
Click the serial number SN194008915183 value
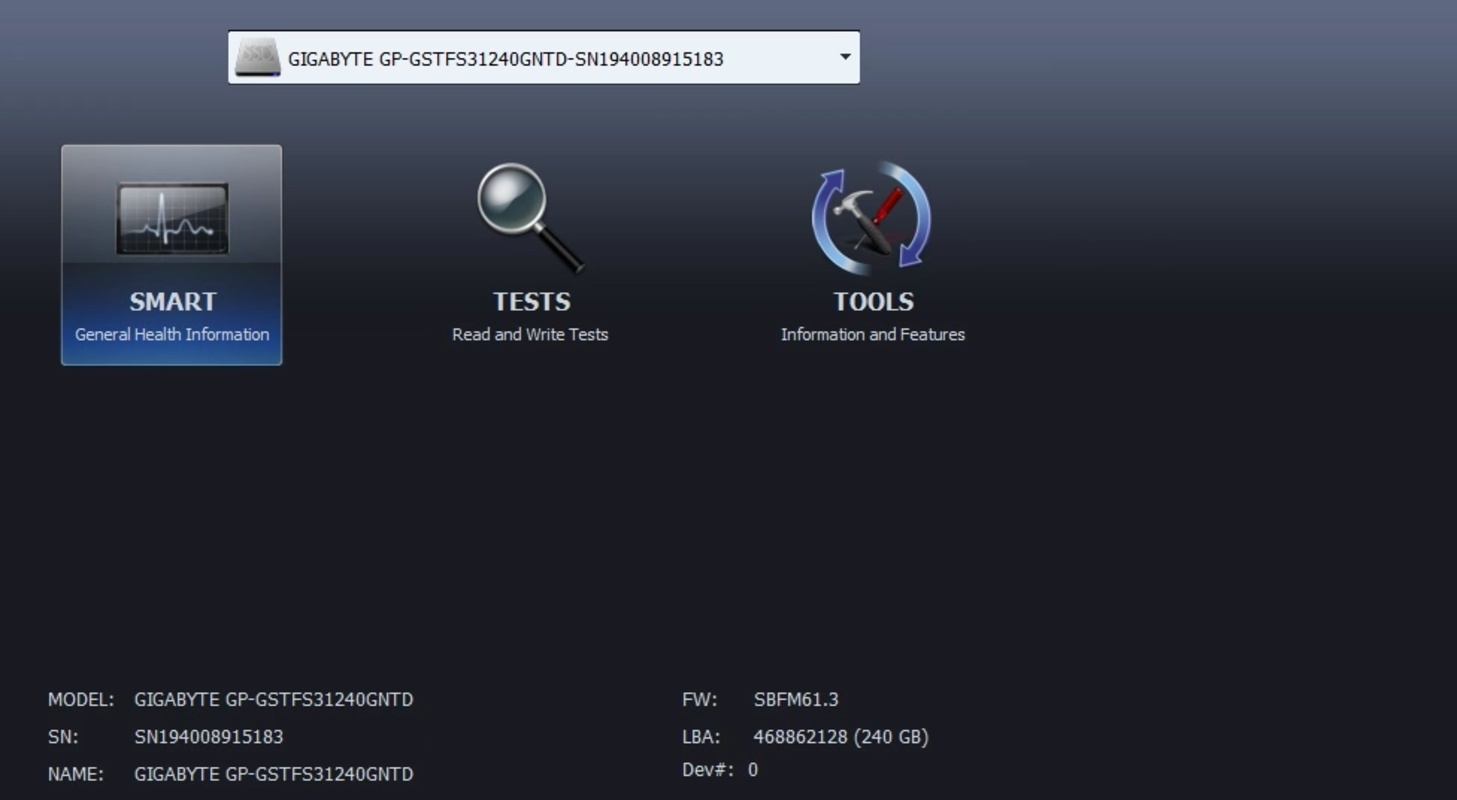[x=209, y=737]
